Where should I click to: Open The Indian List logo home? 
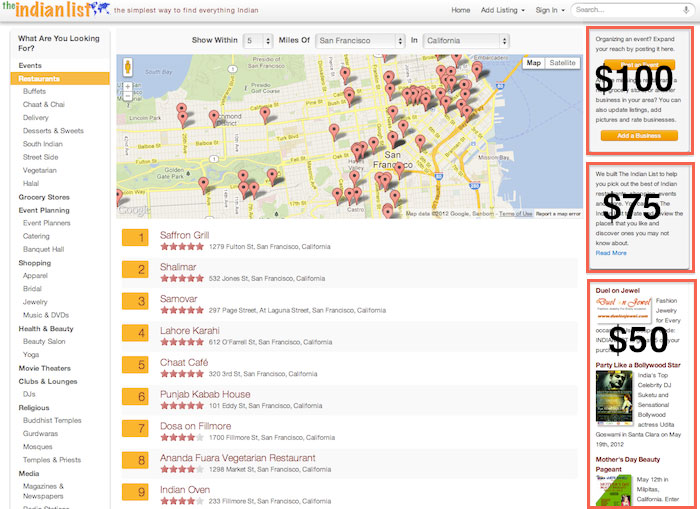[x=55, y=9]
